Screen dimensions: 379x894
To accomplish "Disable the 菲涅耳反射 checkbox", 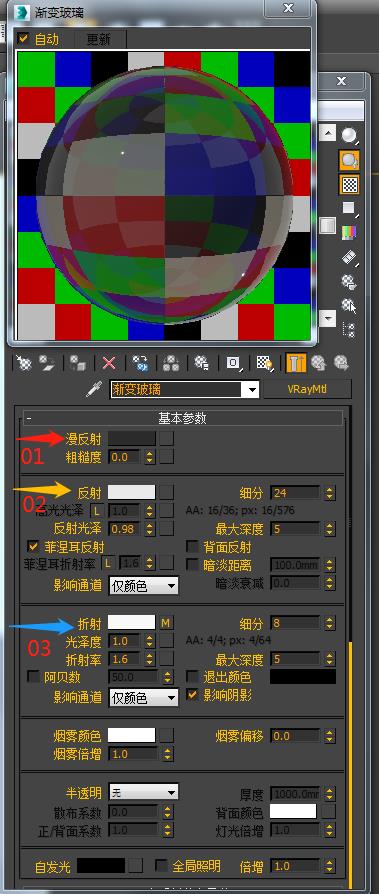I will pyautogui.click(x=34, y=547).
